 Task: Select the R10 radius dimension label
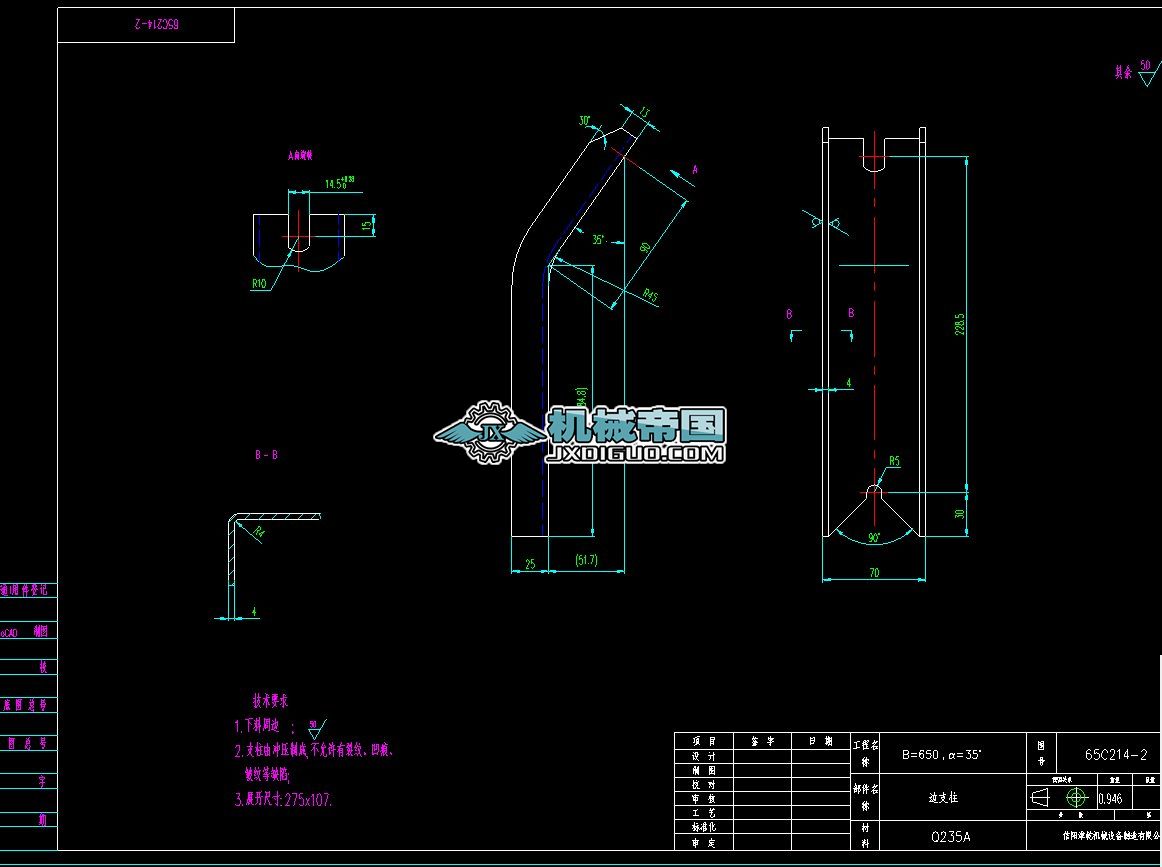[x=259, y=284]
